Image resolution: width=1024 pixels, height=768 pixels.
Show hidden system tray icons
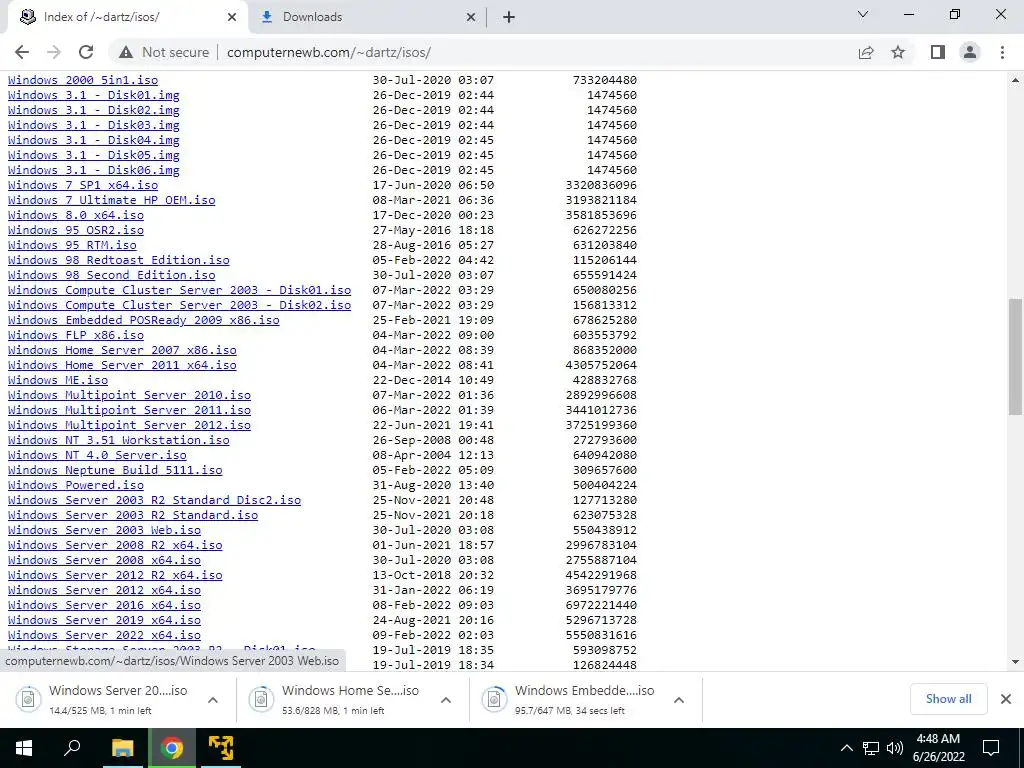tap(846, 748)
